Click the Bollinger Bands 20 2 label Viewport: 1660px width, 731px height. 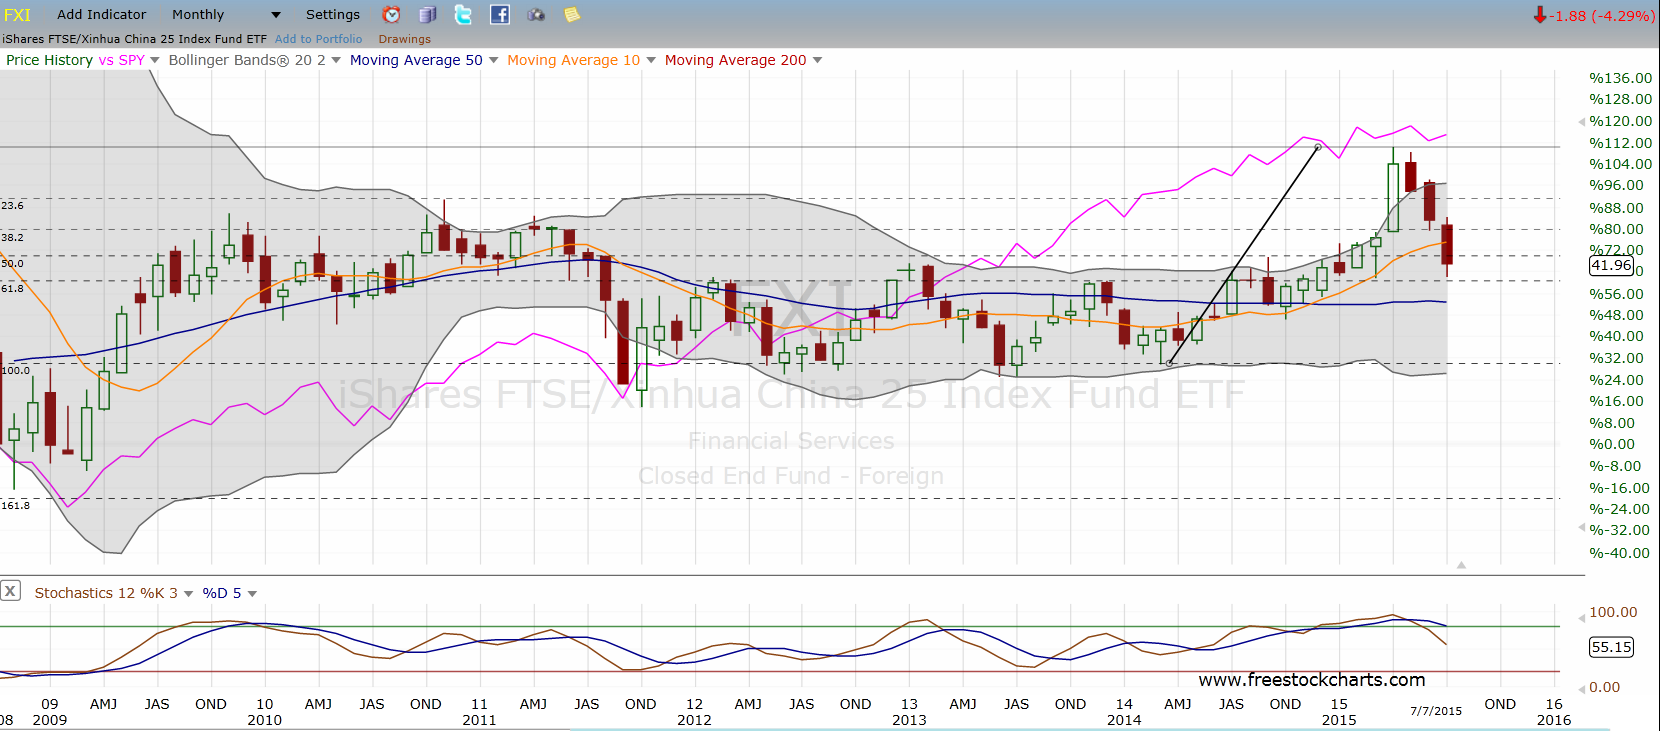point(247,60)
